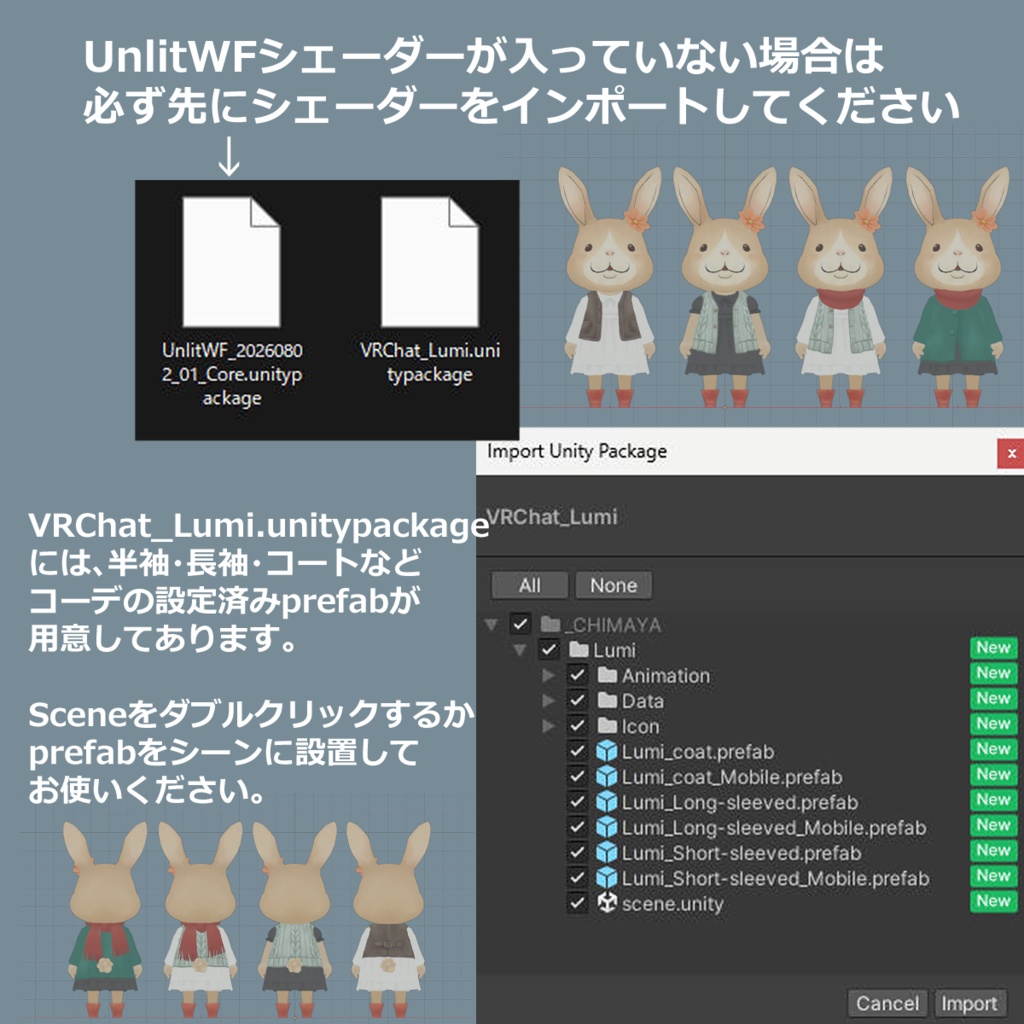This screenshot has height=1024, width=1024.
Task: Uncheck the Icon folder checkbox
Action: [577, 726]
